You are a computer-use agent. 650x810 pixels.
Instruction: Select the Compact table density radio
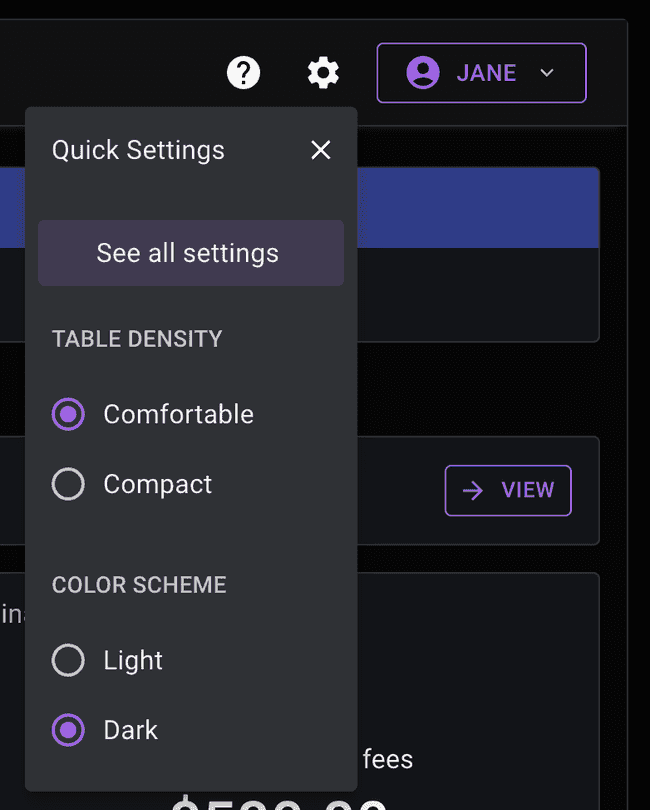[68, 484]
